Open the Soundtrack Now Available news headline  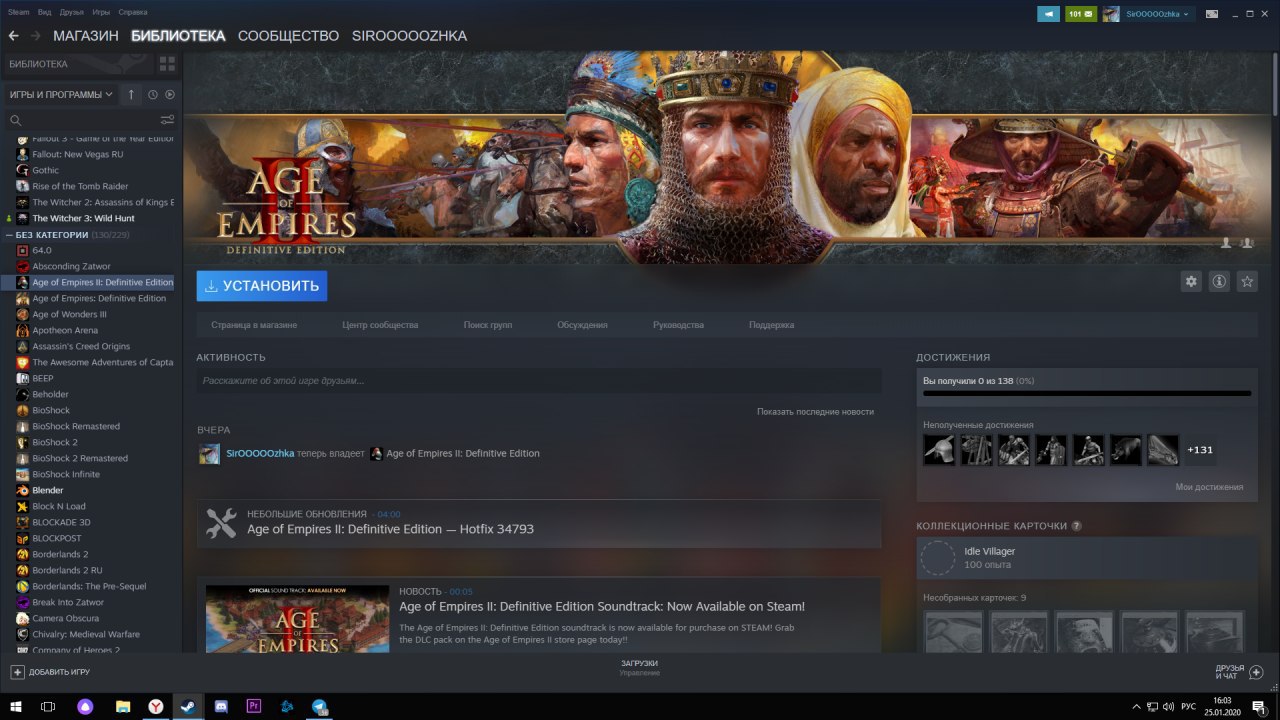click(x=602, y=606)
